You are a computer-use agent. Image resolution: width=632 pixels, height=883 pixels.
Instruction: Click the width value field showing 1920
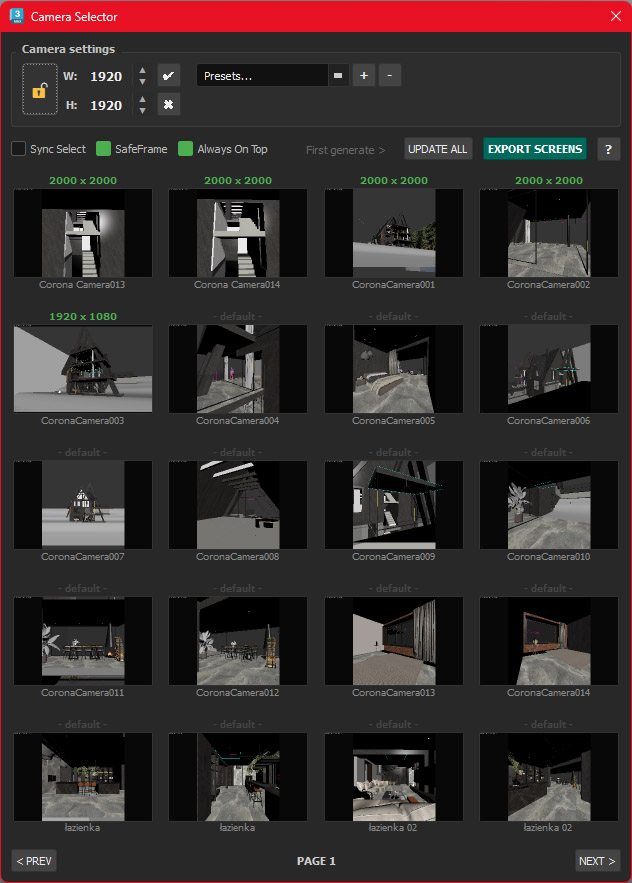106,77
